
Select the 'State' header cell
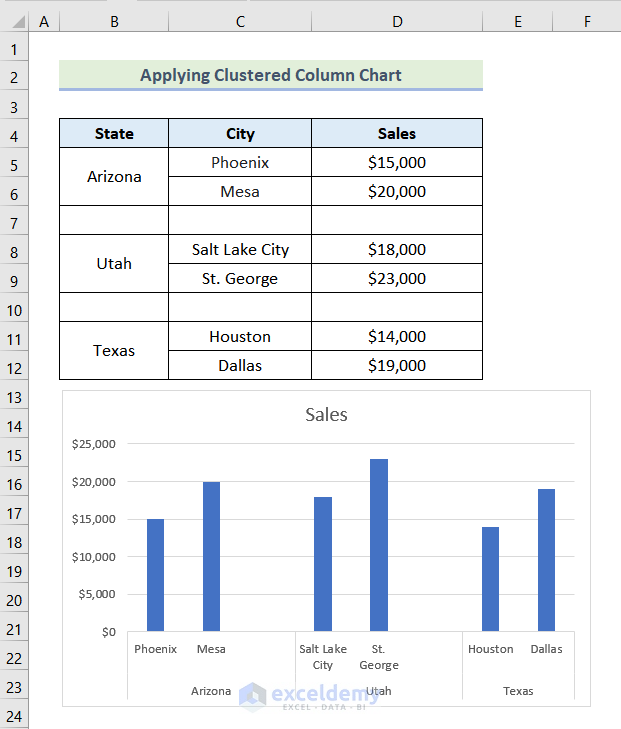tap(114, 134)
